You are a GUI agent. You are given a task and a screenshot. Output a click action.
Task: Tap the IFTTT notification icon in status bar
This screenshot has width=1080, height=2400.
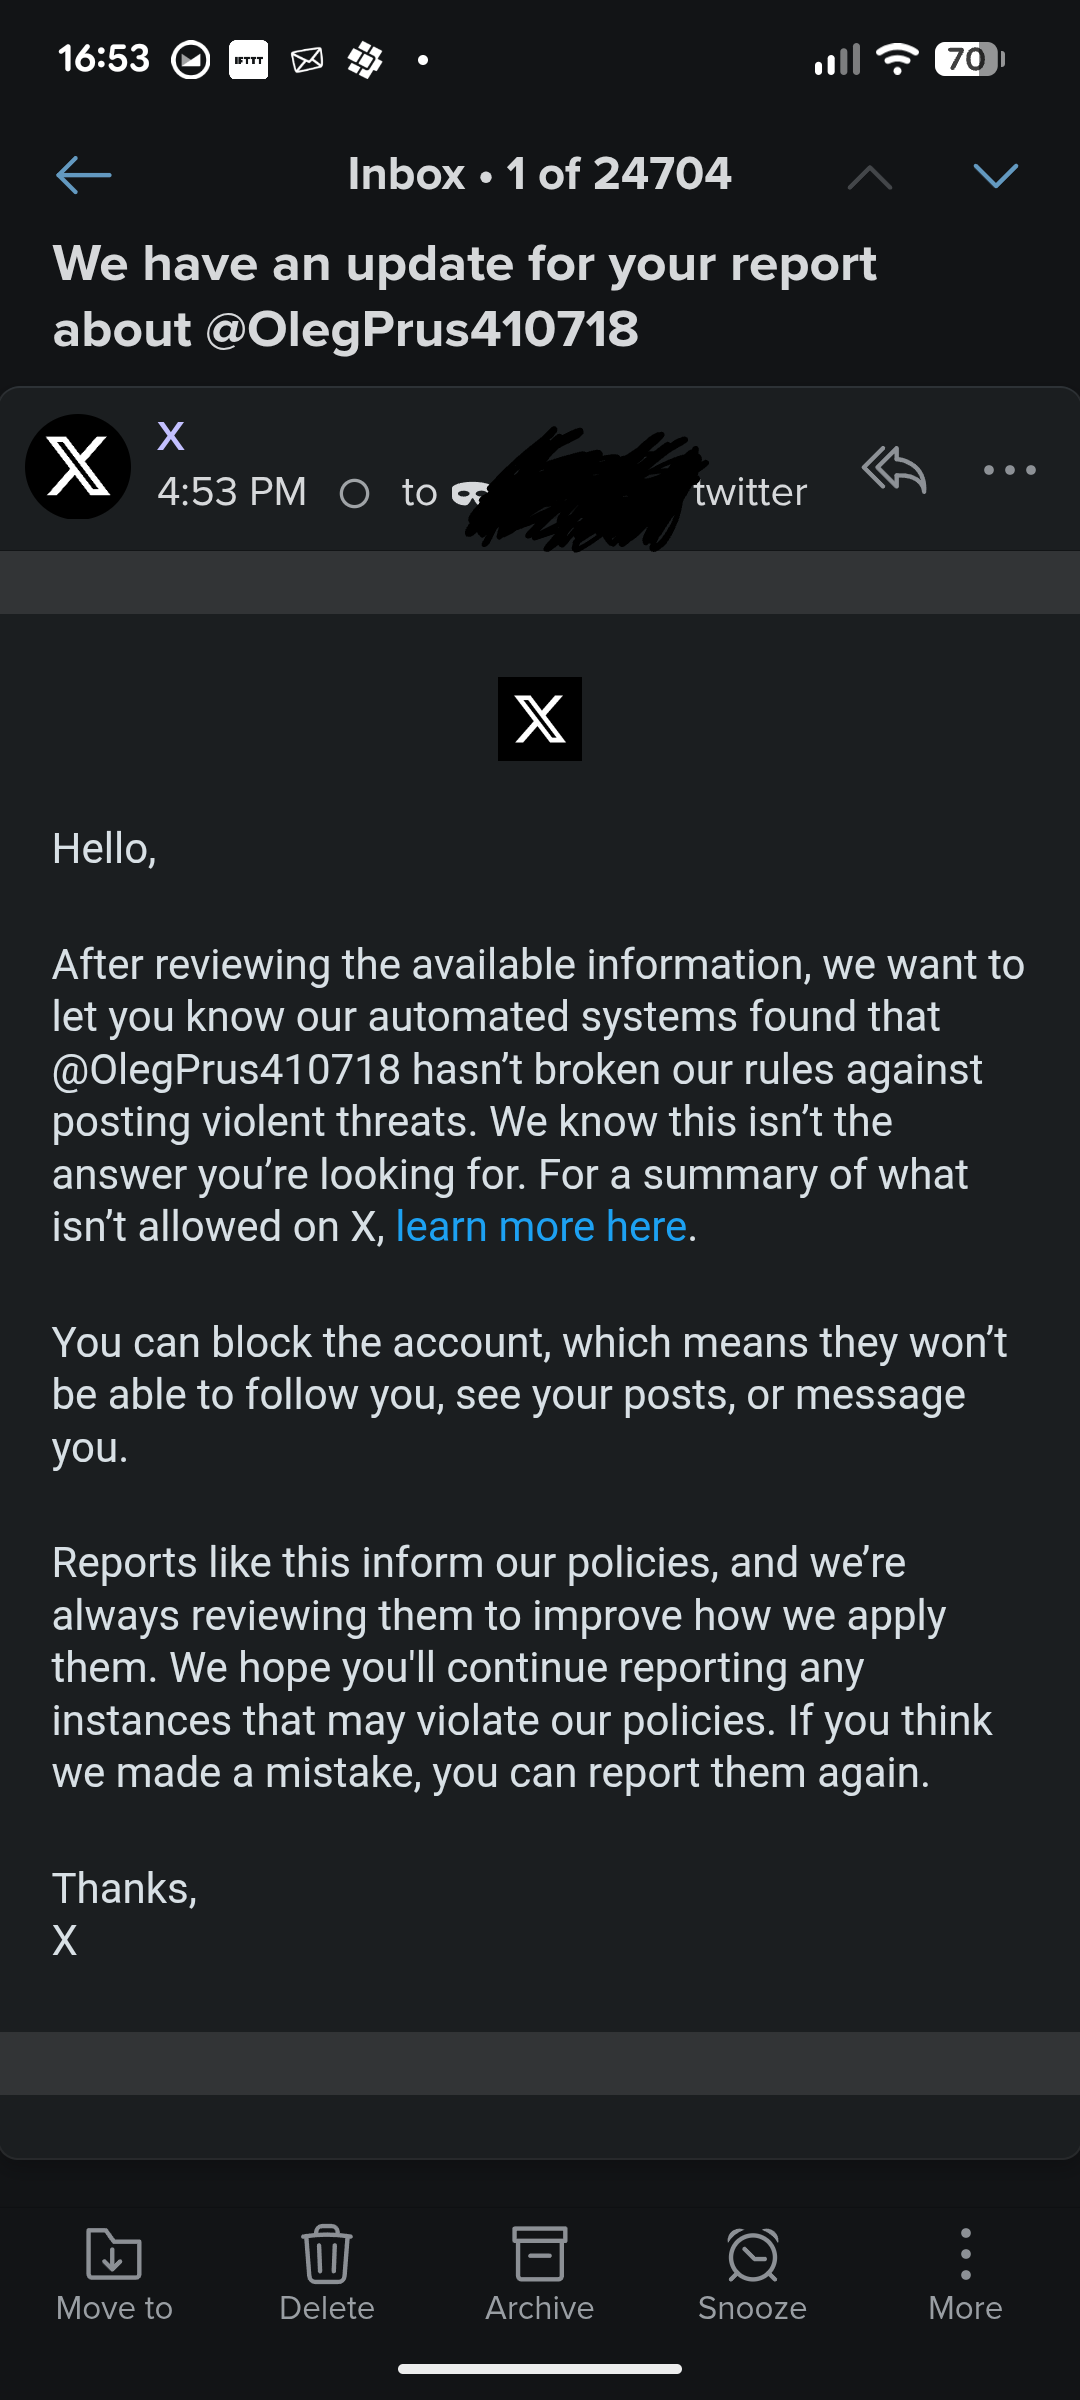coord(248,60)
